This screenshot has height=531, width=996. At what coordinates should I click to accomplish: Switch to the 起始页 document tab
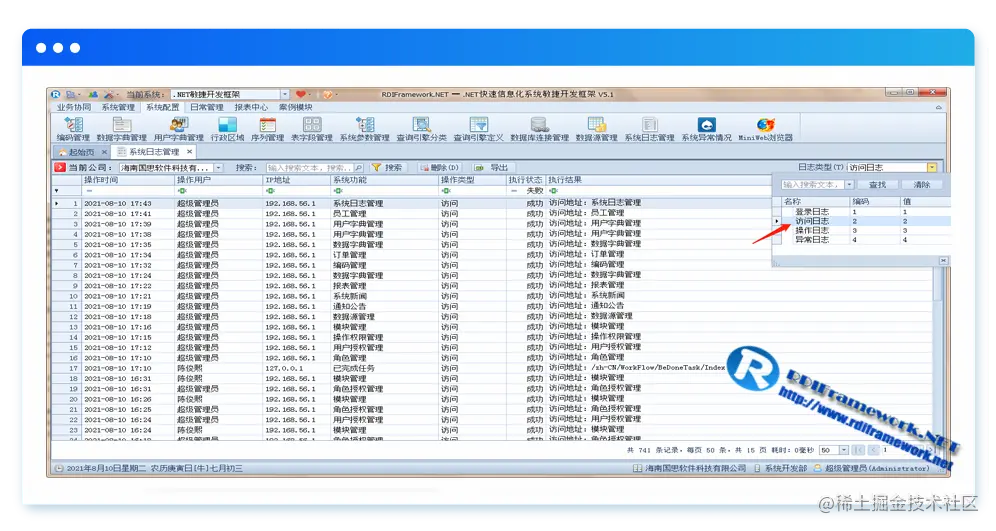pyautogui.click(x=81, y=152)
